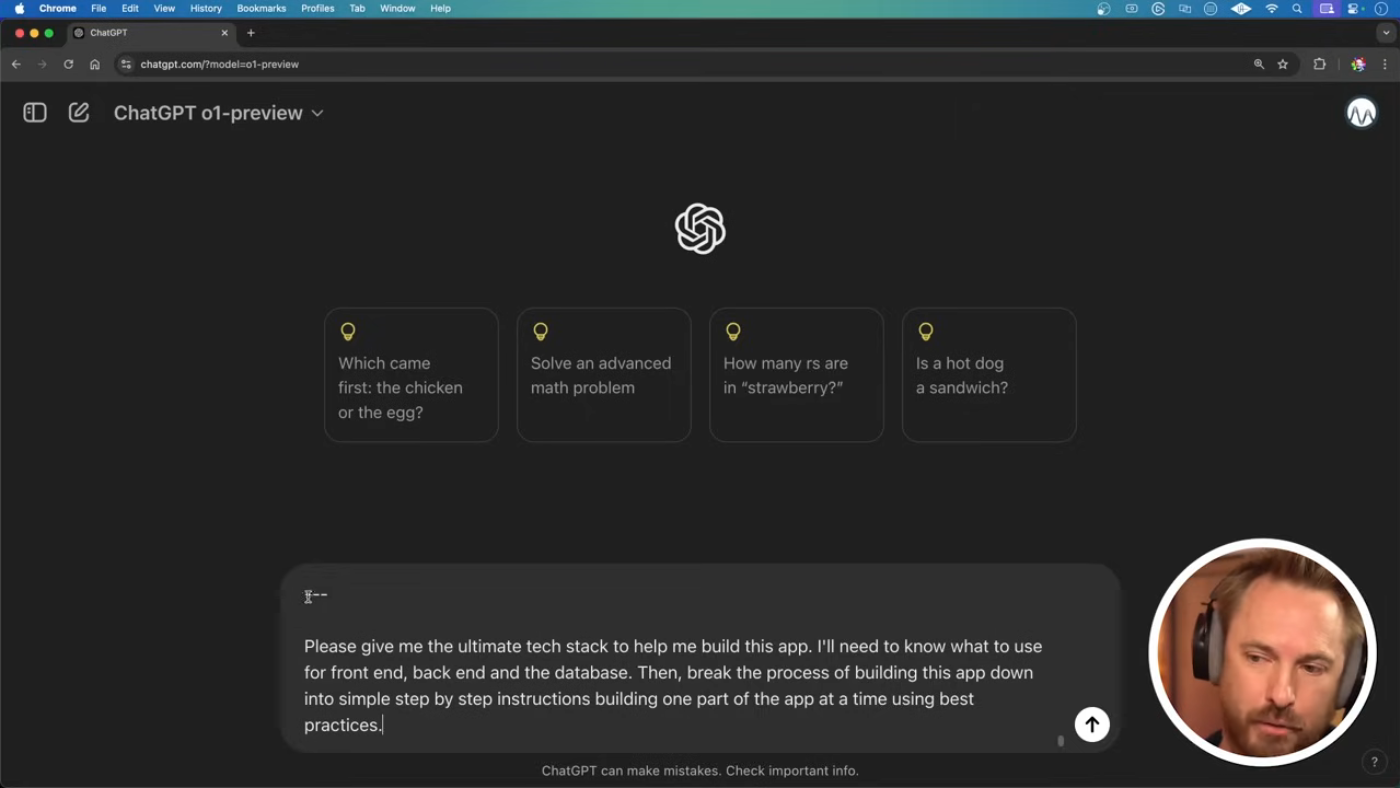Open the Window menu
The width and height of the screenshot is (1400, 788).
[x=398, y=8]
